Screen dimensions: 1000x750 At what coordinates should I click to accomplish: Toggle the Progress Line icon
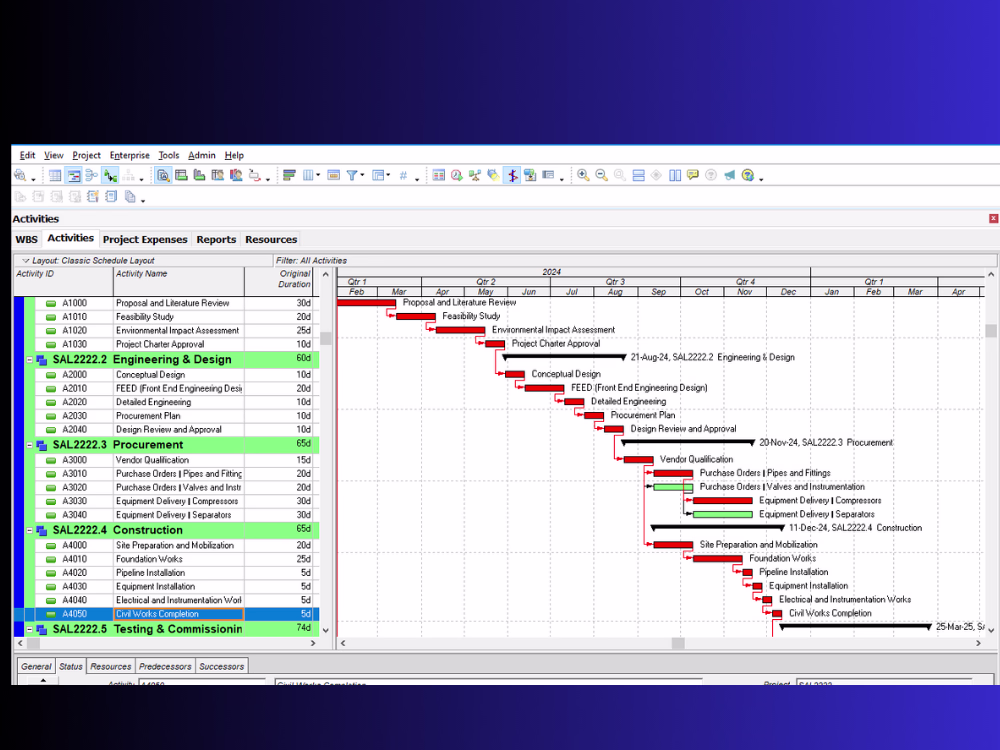(x=512, y=175)
